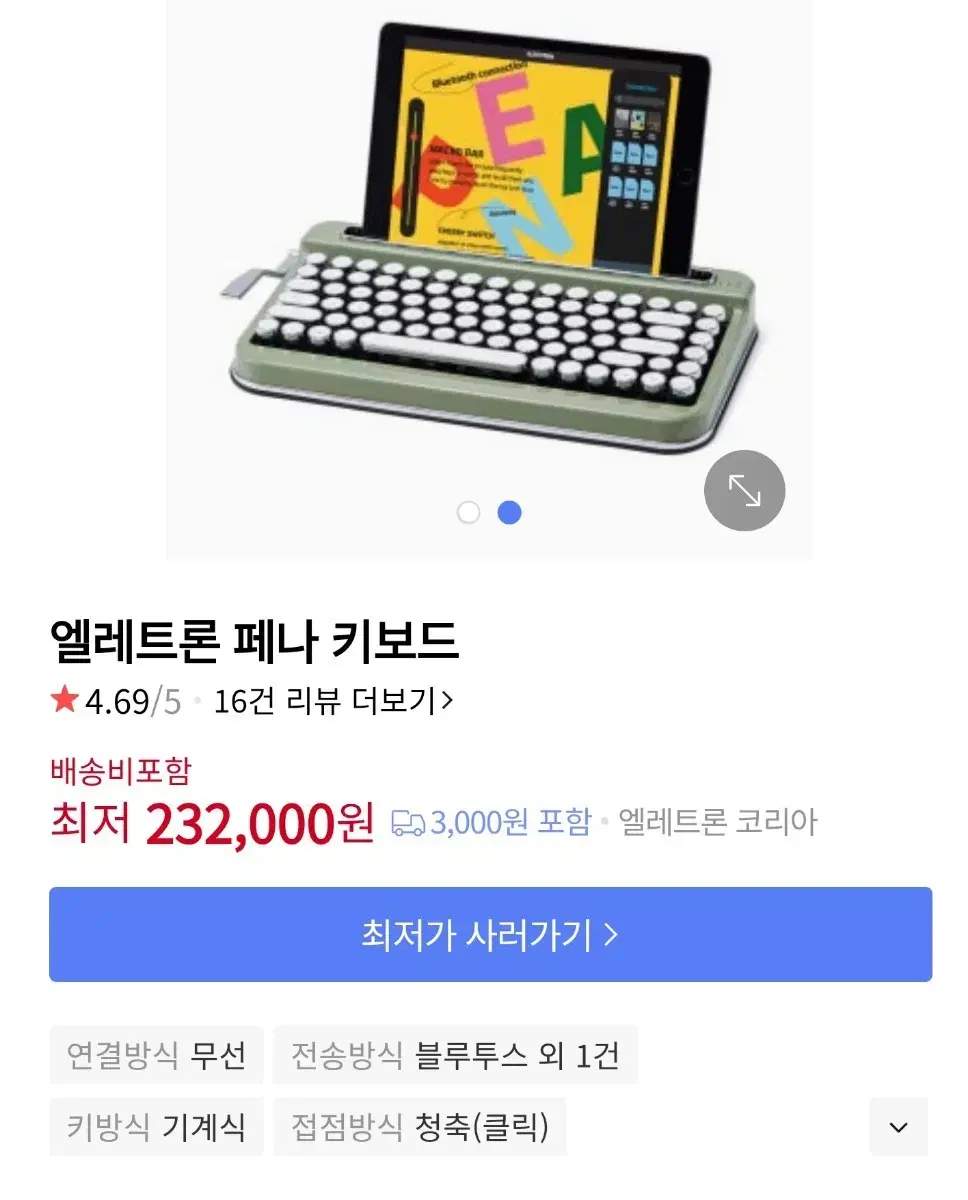Image resolution: width=968 pixels, height=1200 pixels.
Task: Tap the 키방식 기계식 spec tag
Action: [156, 1127]
